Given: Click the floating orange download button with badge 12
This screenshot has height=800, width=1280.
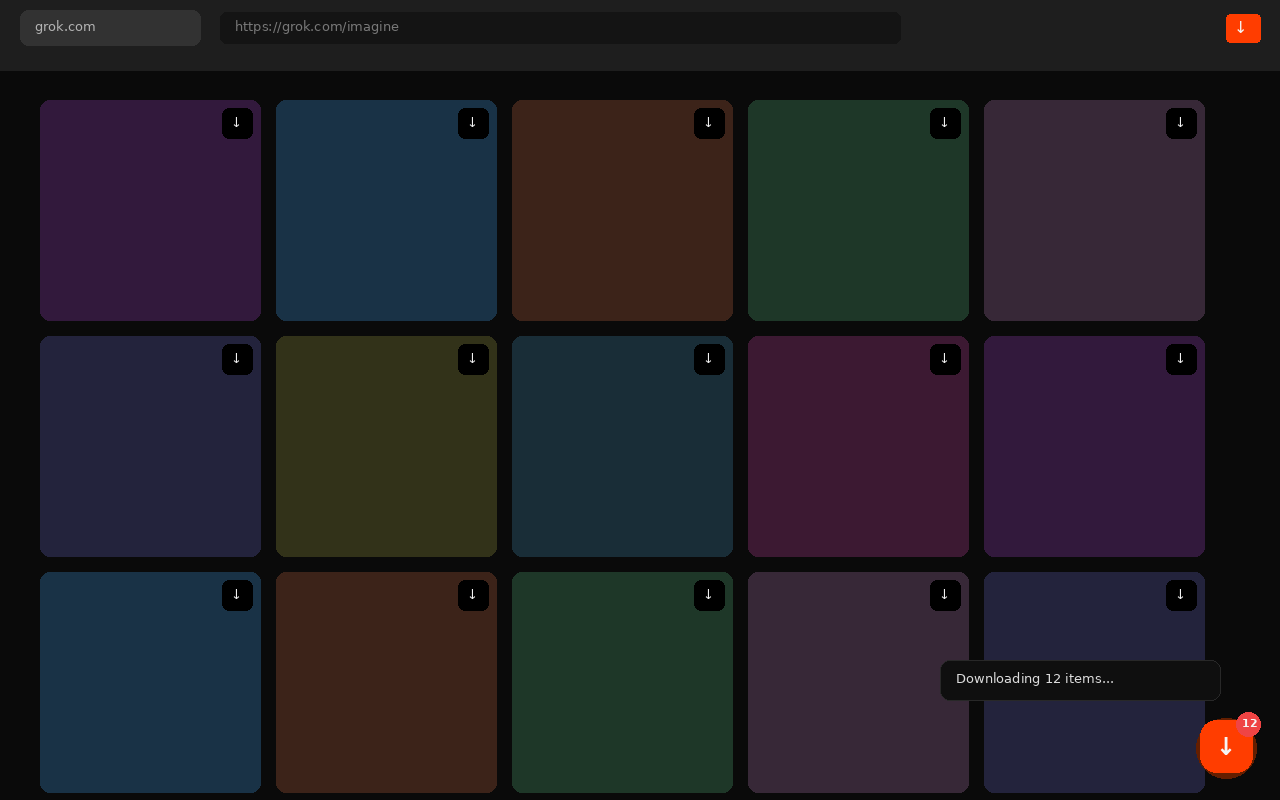Looking at the screenshot, I should click(x=1226, y=747).
